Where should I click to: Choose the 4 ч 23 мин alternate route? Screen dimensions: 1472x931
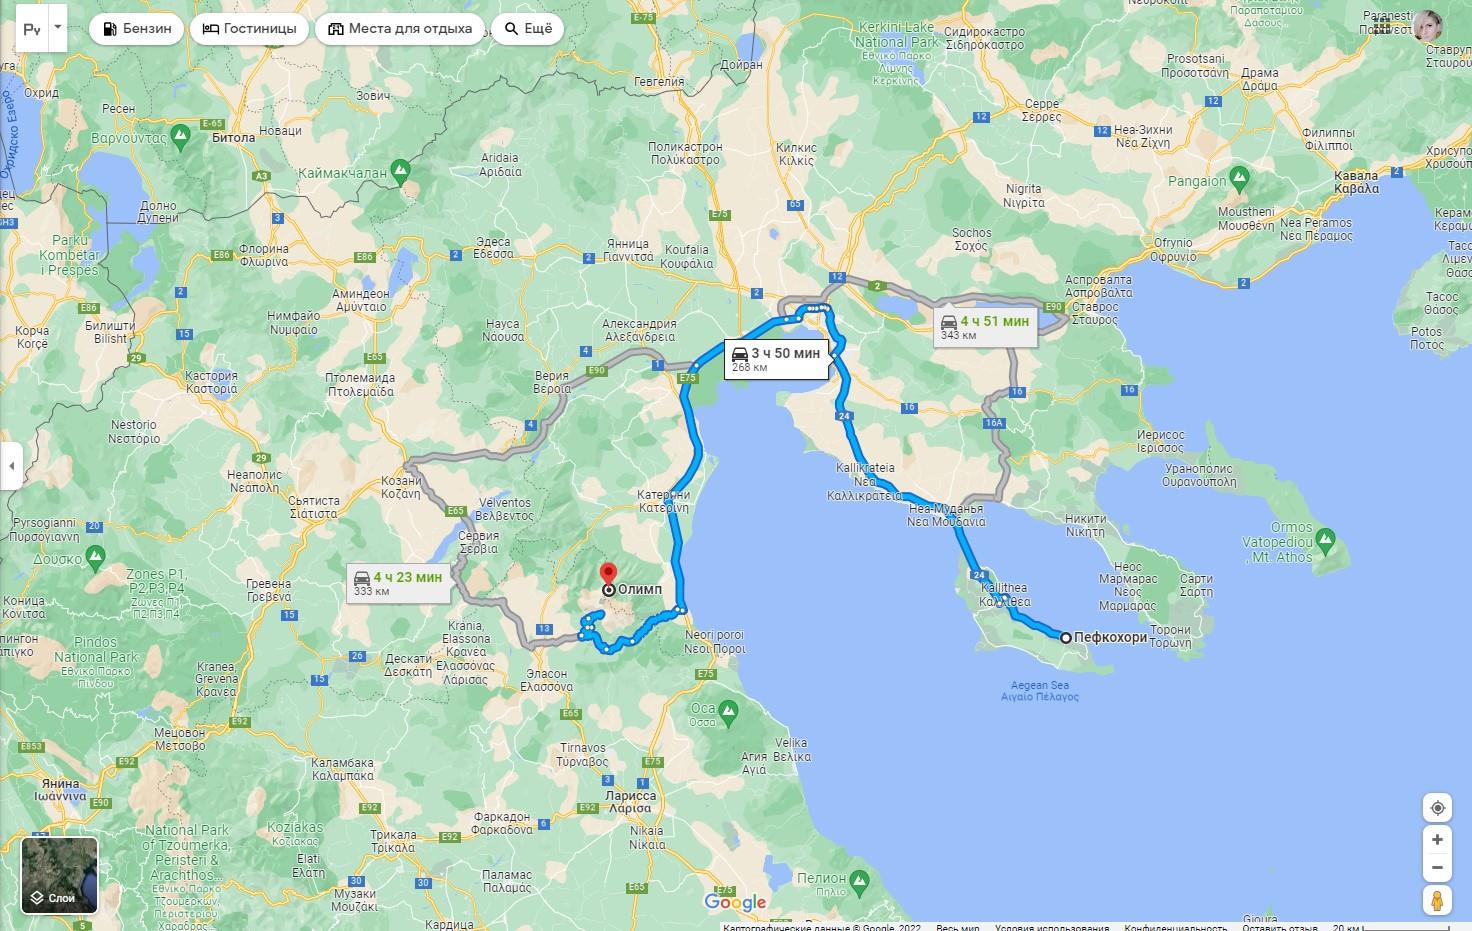(398, 583)
